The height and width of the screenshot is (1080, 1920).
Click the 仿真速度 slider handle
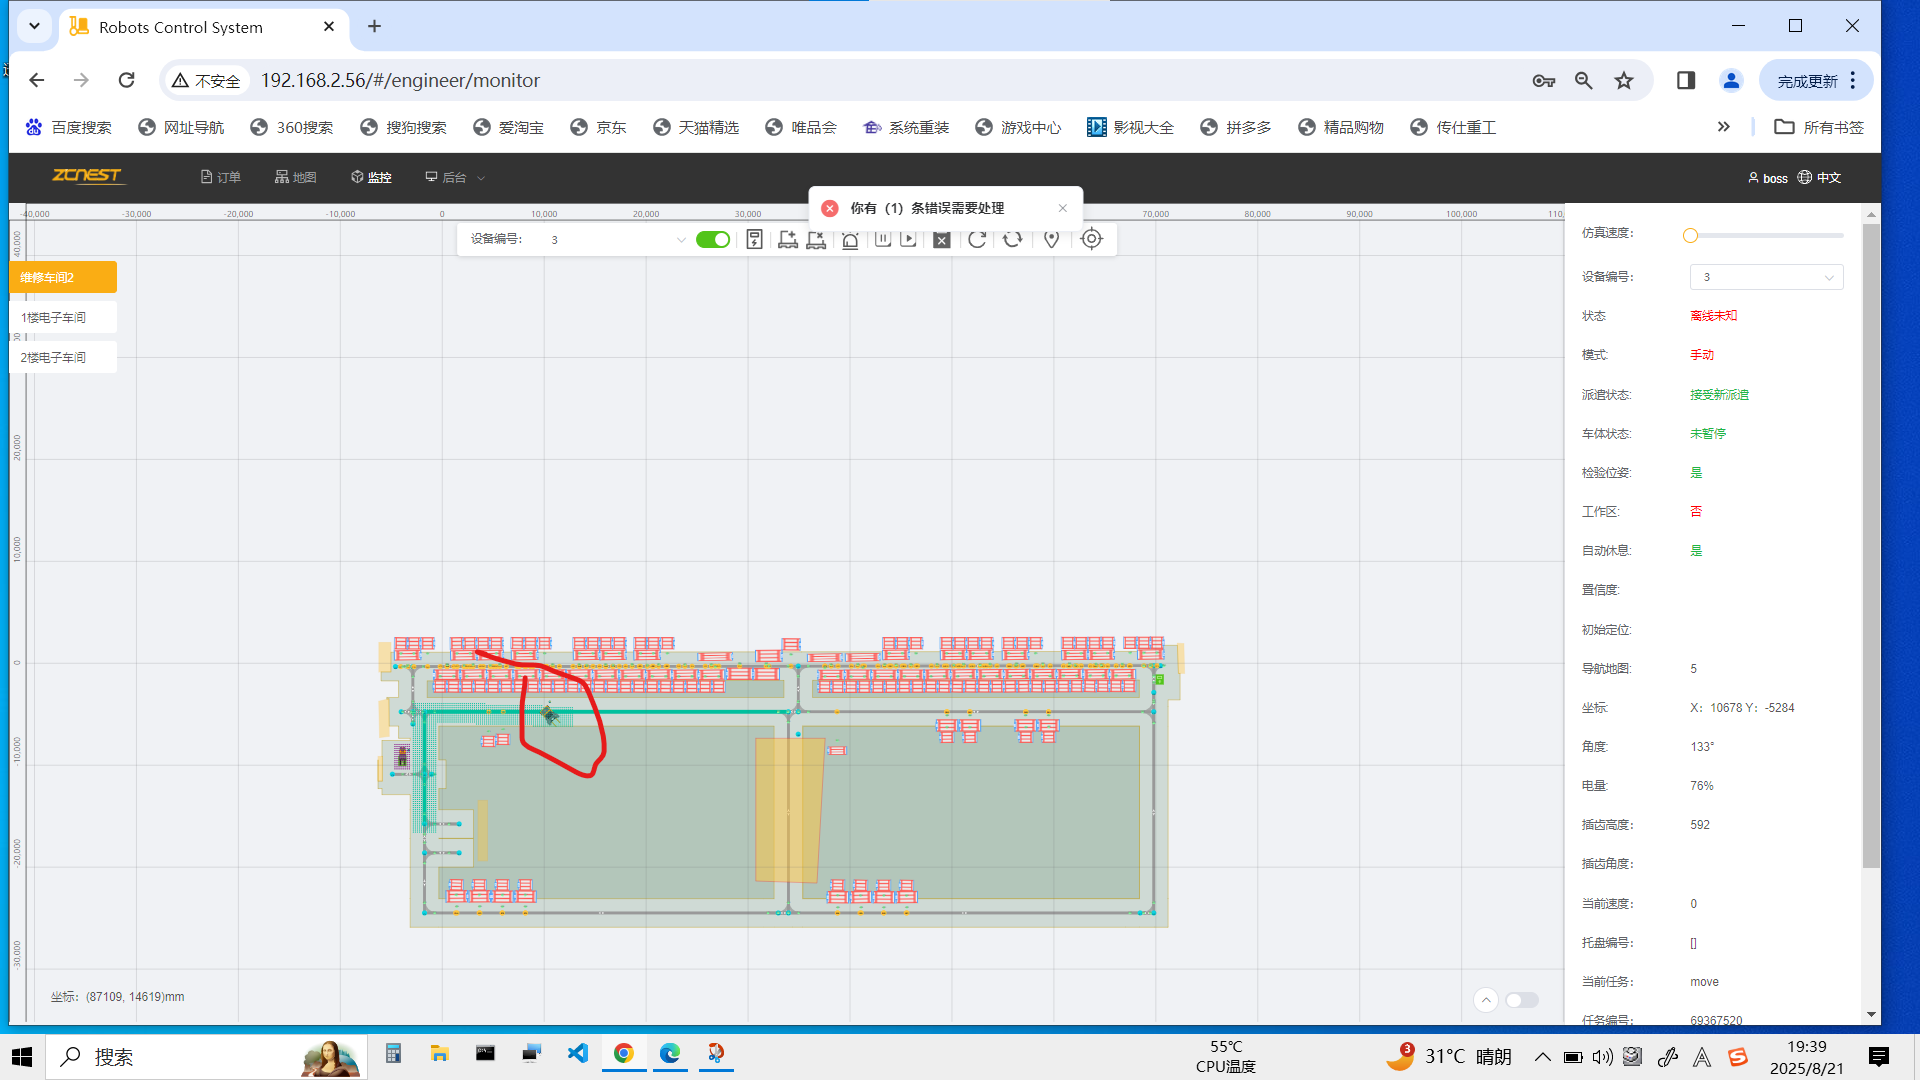pyautogui.click(x=1690, y=235)
